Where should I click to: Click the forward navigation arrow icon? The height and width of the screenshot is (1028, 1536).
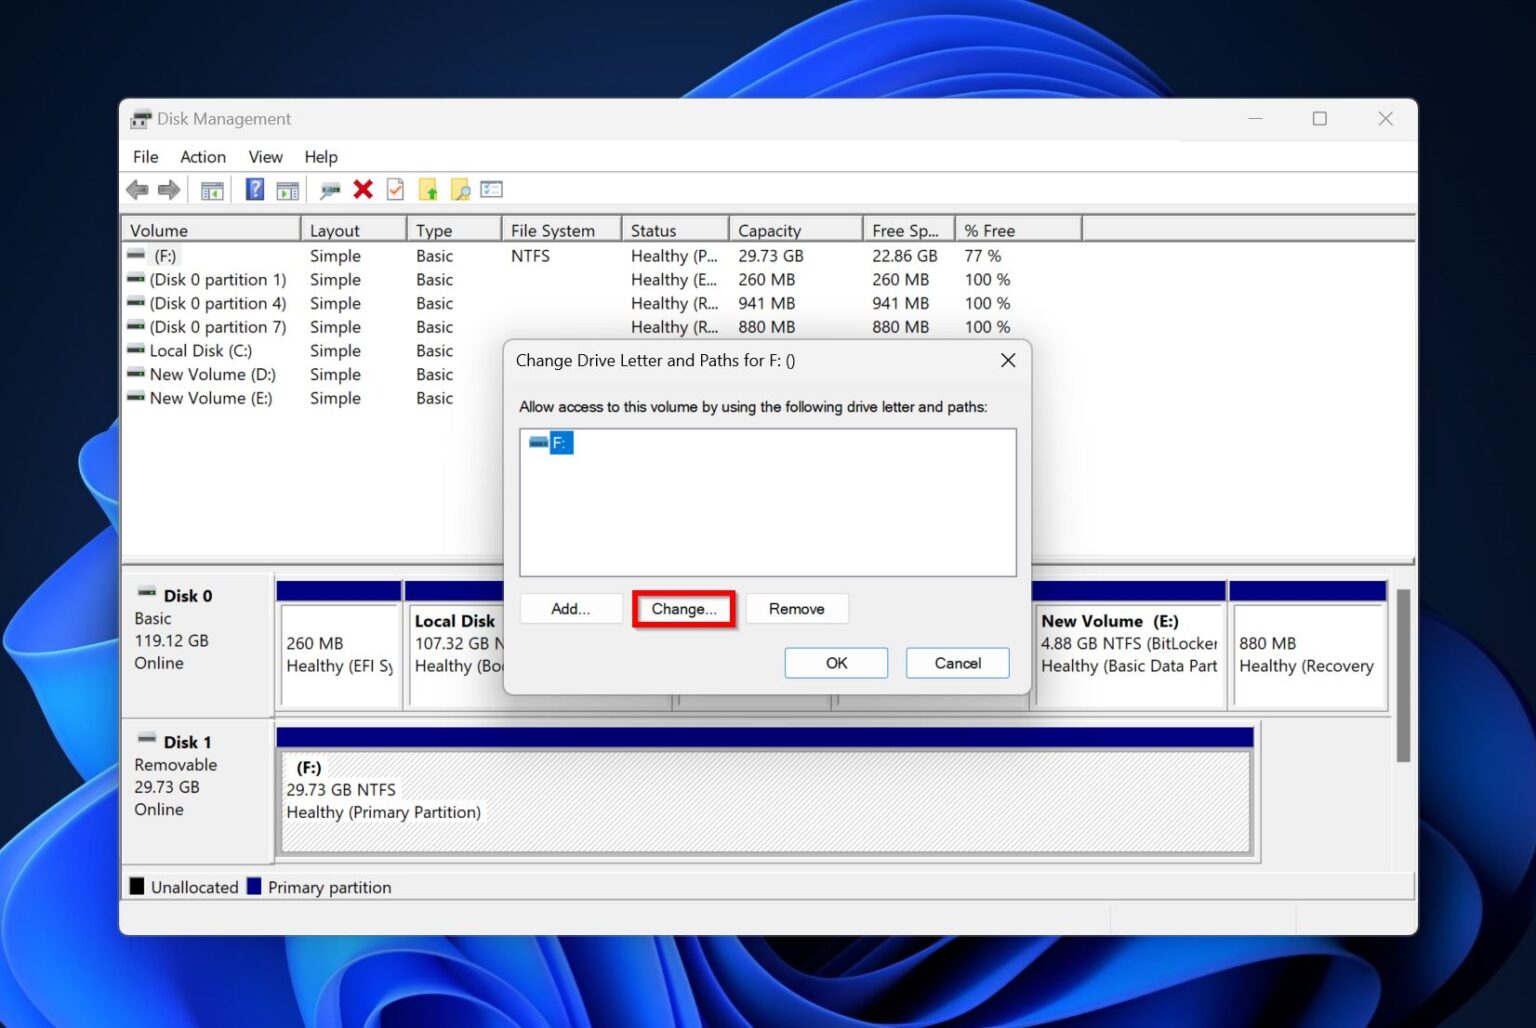pyautogui.click(x=168, y=189)
